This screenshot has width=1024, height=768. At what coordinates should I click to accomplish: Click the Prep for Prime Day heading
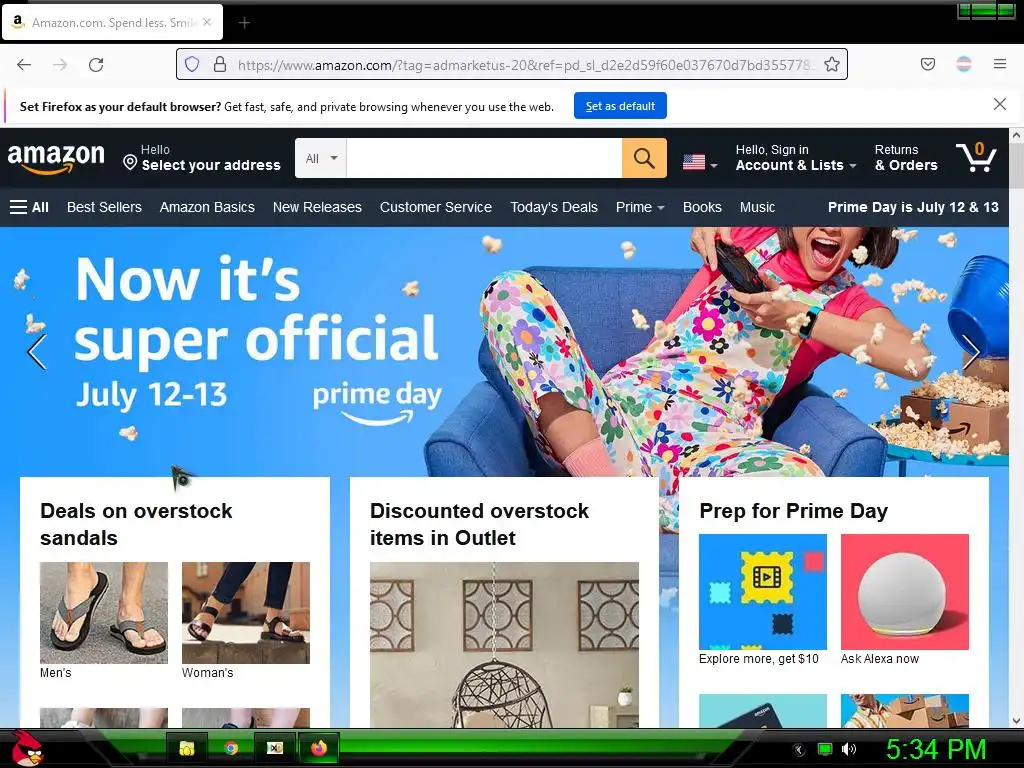[x=793, y=511]
